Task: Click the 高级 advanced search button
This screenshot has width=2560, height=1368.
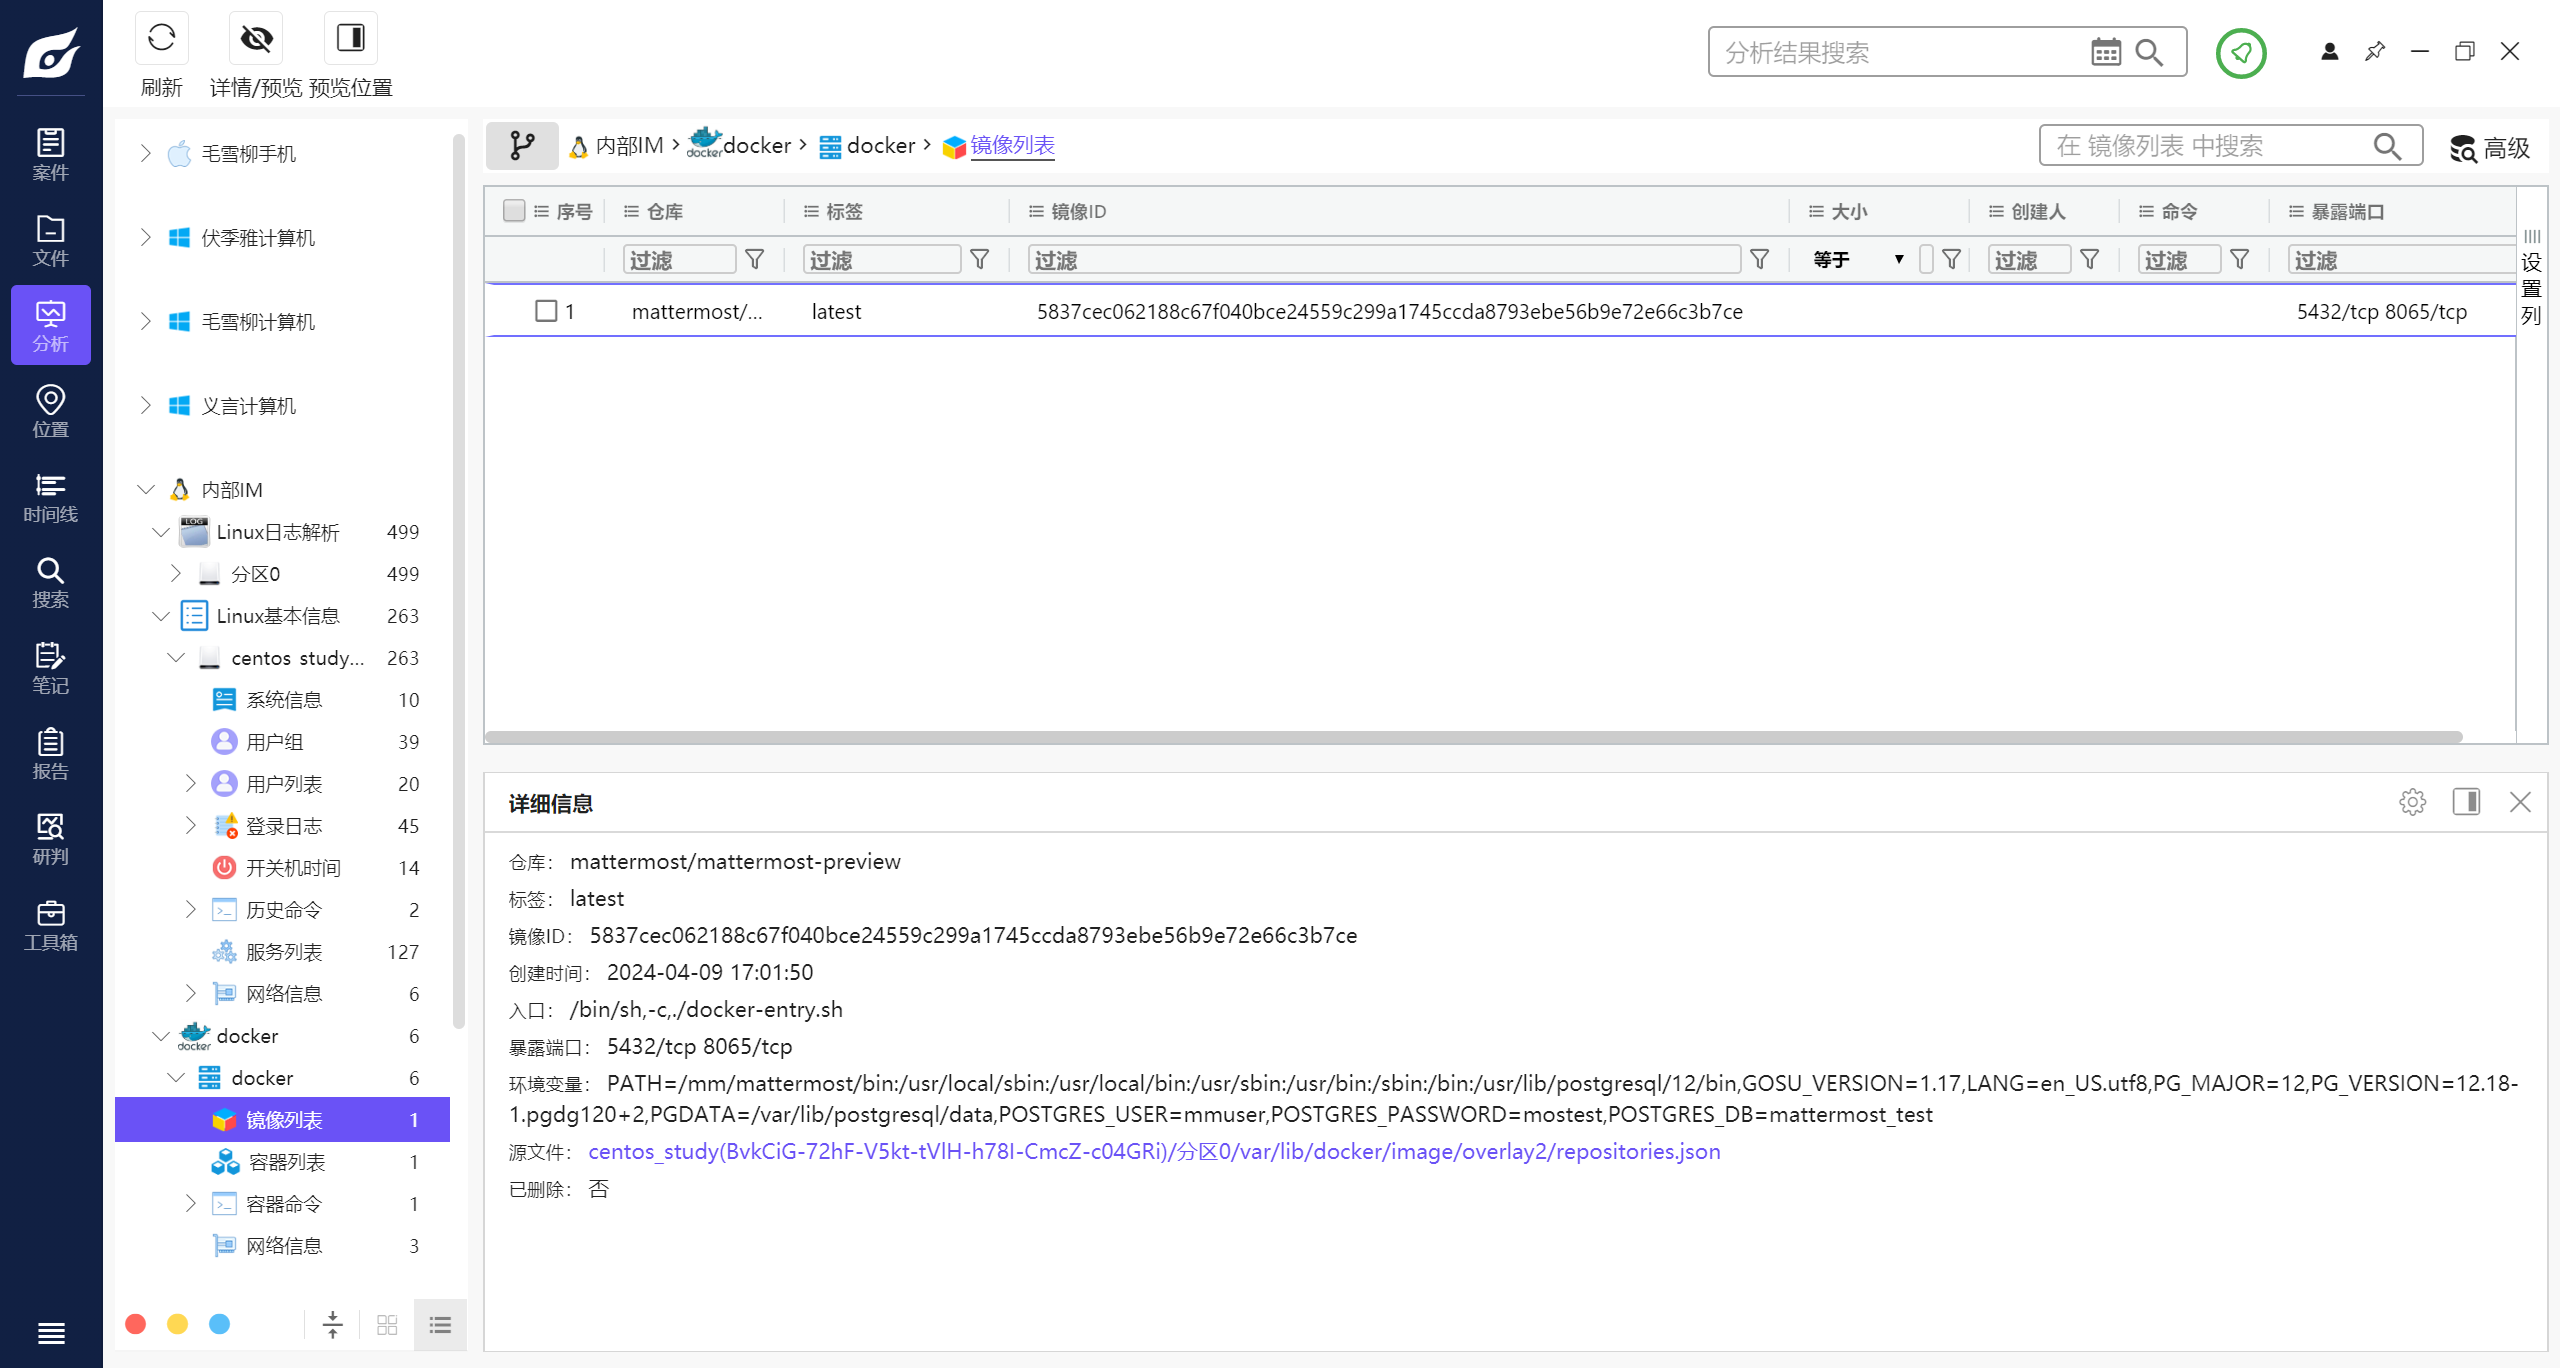Action: pos(2490,148)
